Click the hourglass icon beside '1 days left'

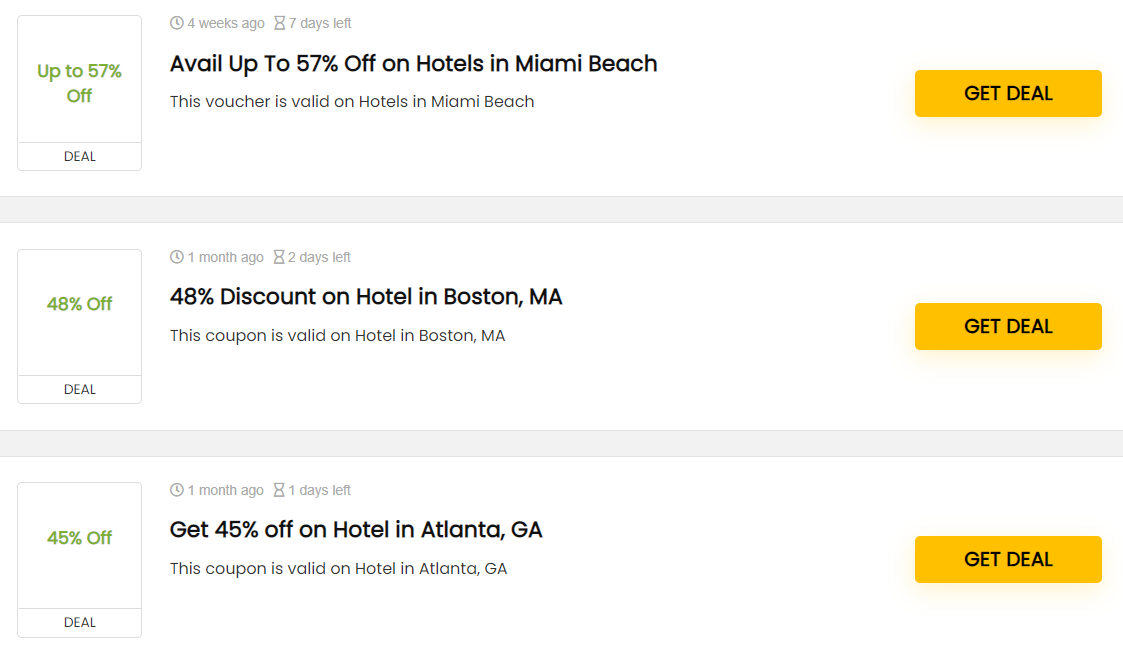[x=279, y=490]
